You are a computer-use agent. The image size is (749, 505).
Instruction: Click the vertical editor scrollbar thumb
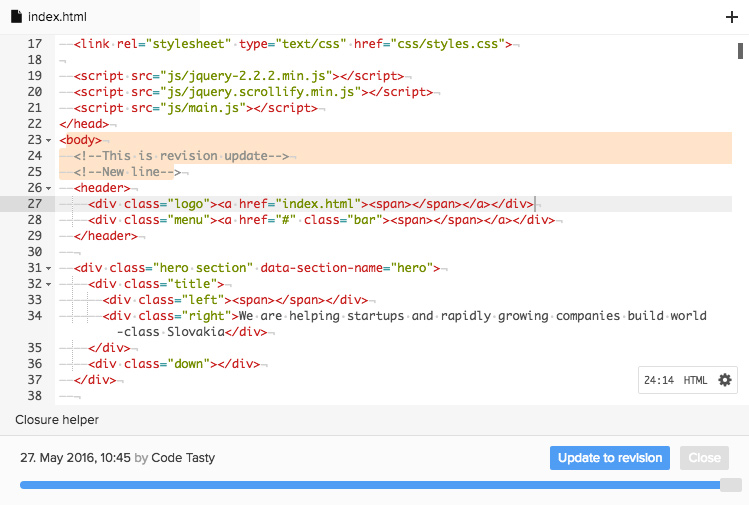740,51
